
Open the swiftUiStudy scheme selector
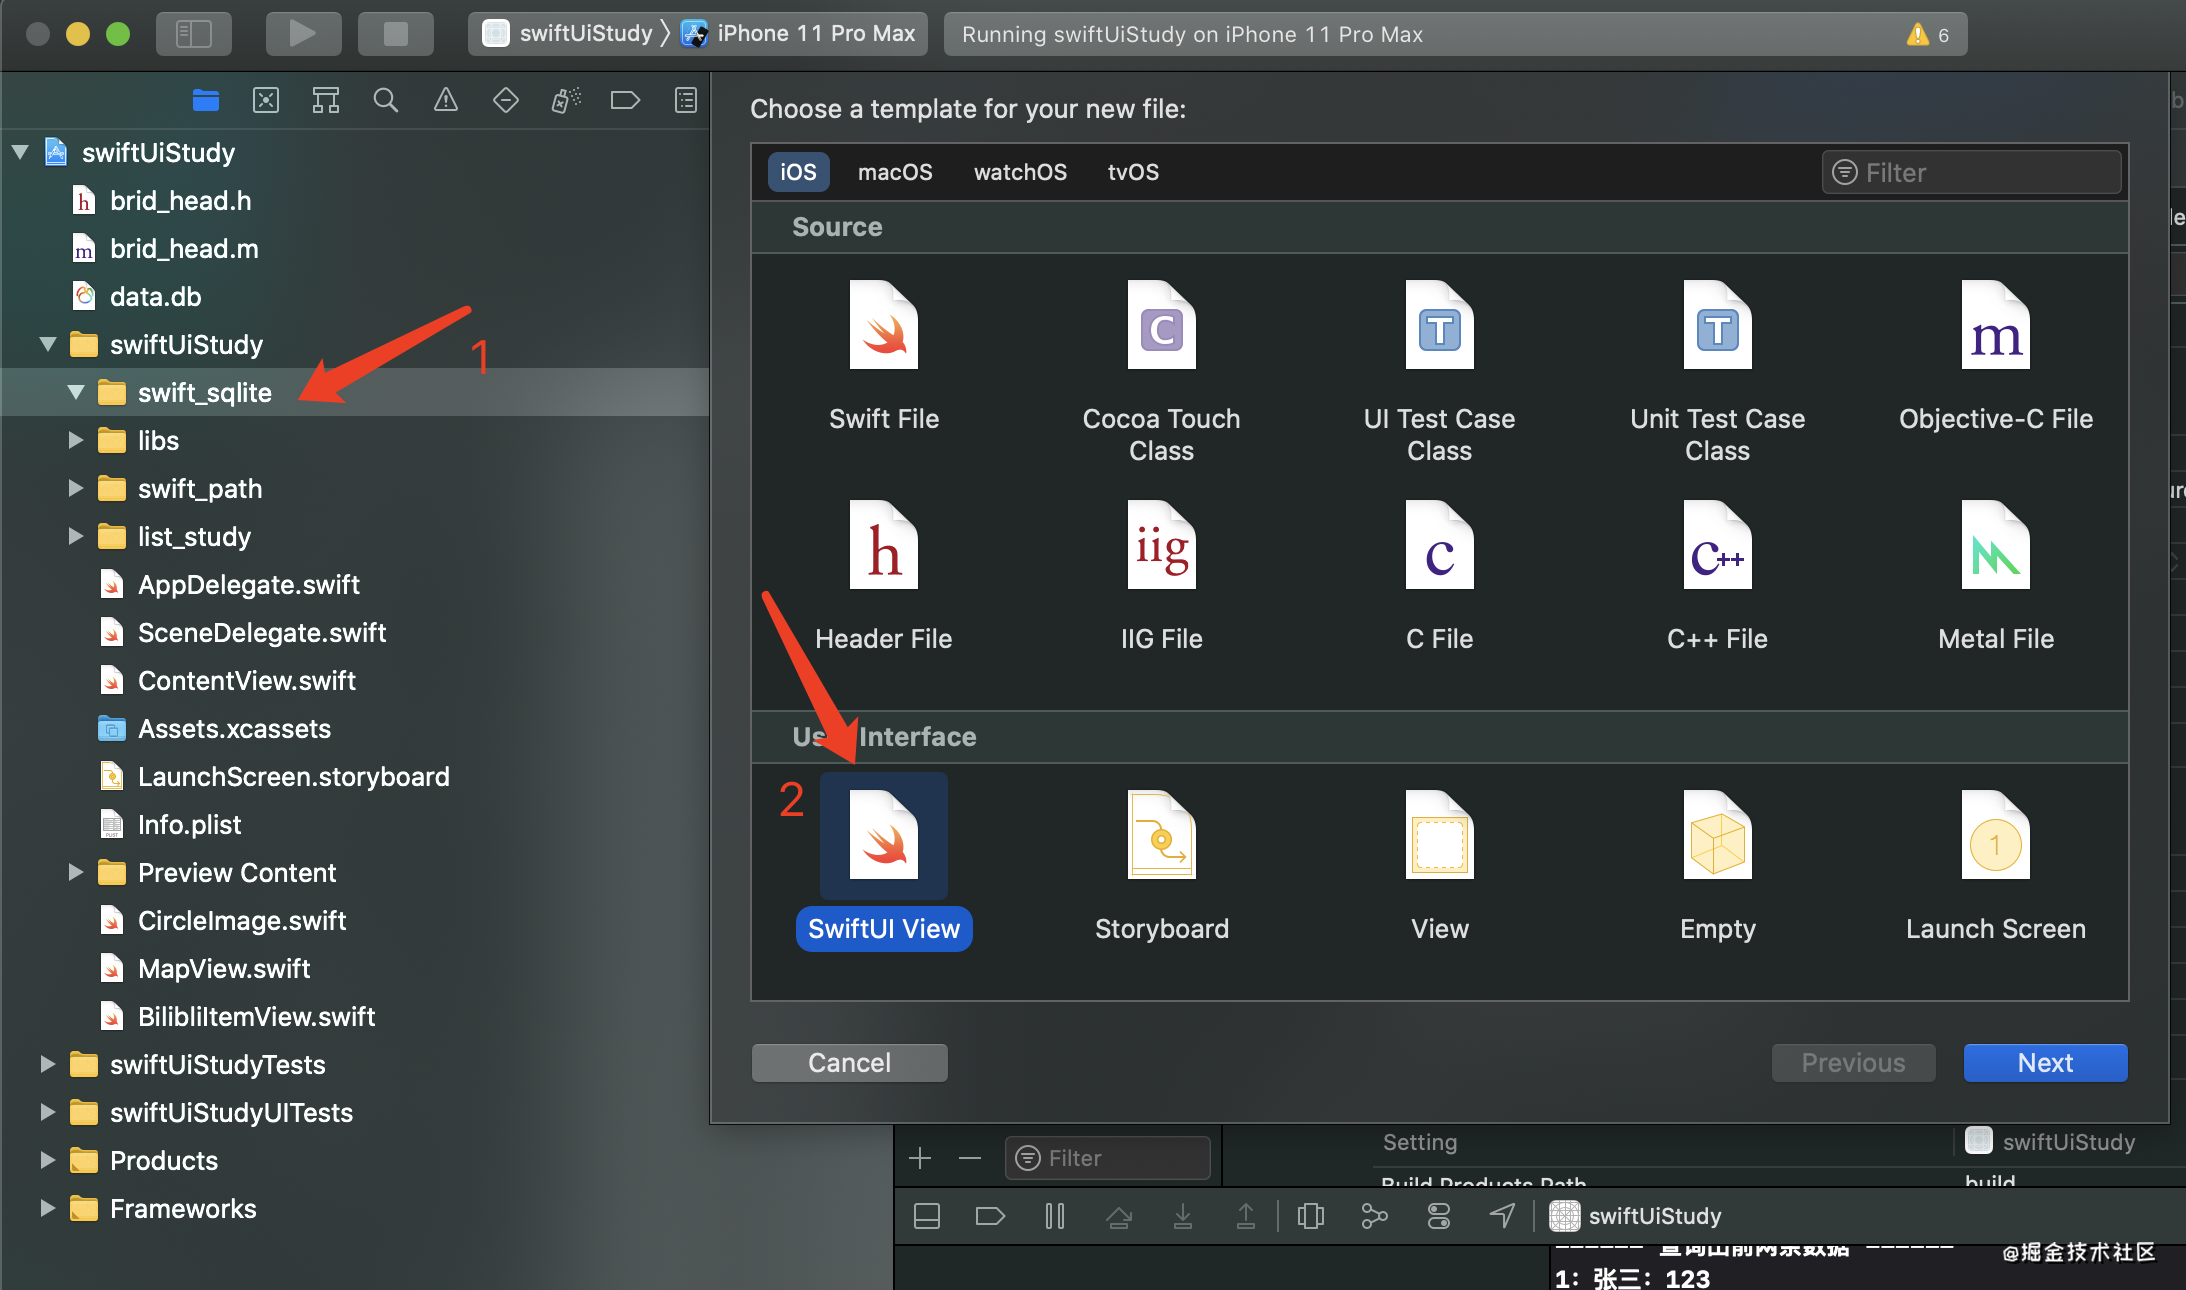tap(568, 34)
